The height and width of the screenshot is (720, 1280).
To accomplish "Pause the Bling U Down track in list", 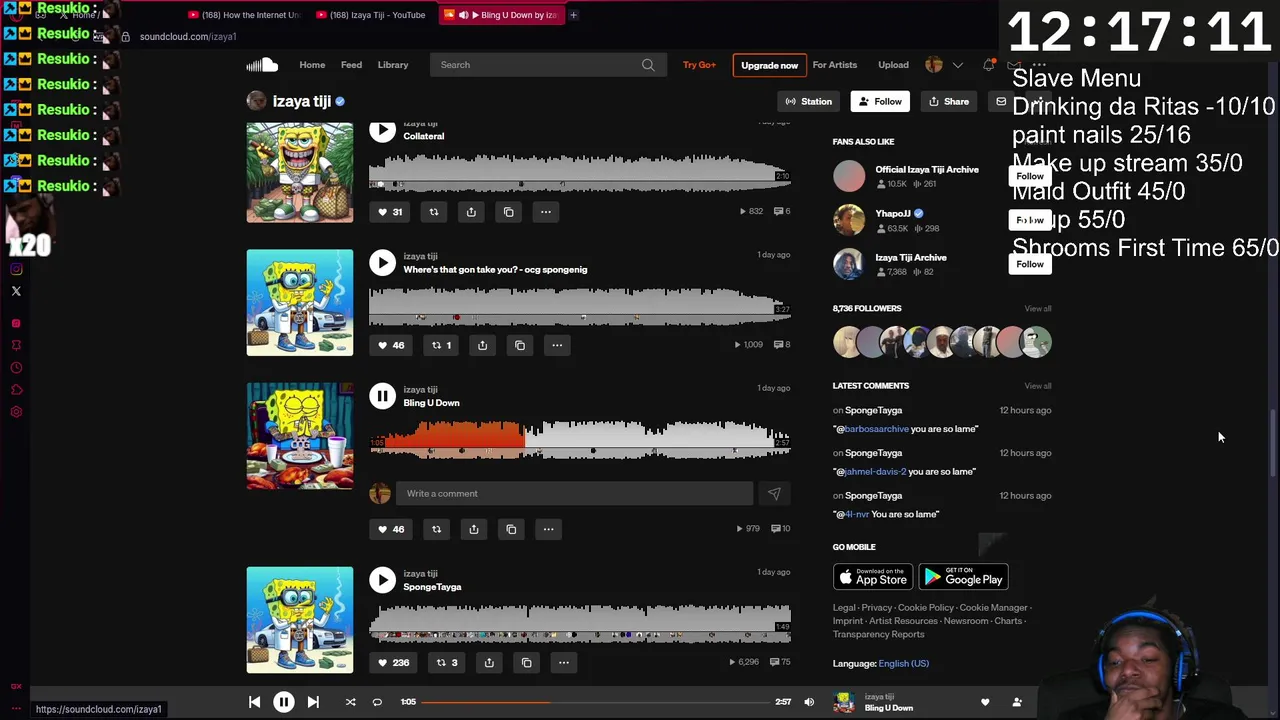I will (x=382, y=396).
